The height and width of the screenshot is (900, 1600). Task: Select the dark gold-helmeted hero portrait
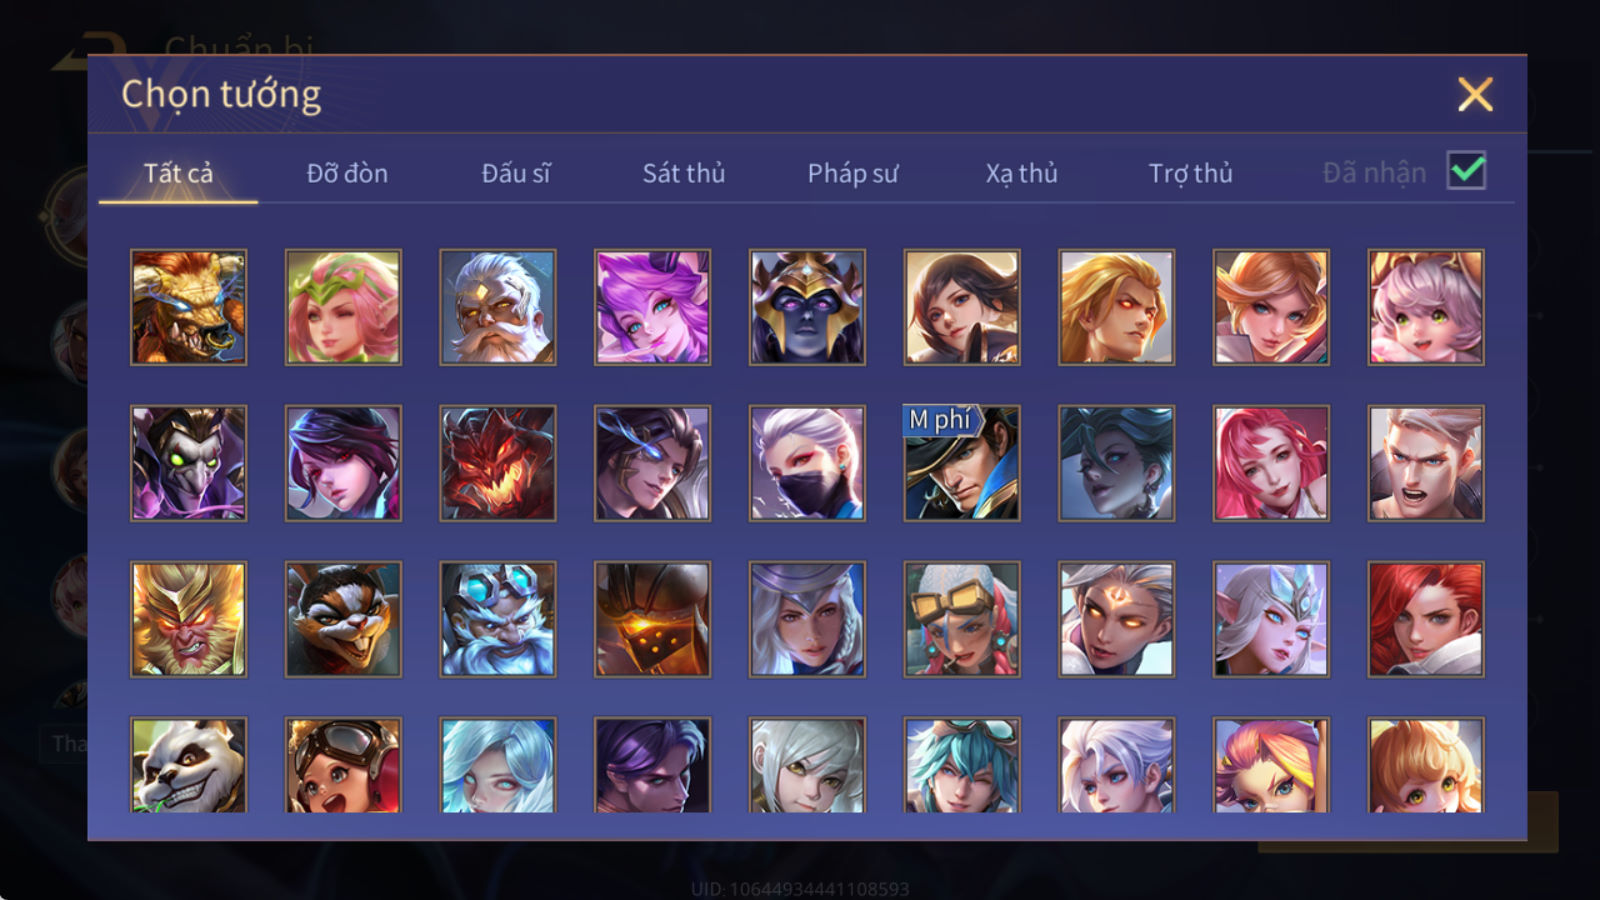(x=807, y=307)
